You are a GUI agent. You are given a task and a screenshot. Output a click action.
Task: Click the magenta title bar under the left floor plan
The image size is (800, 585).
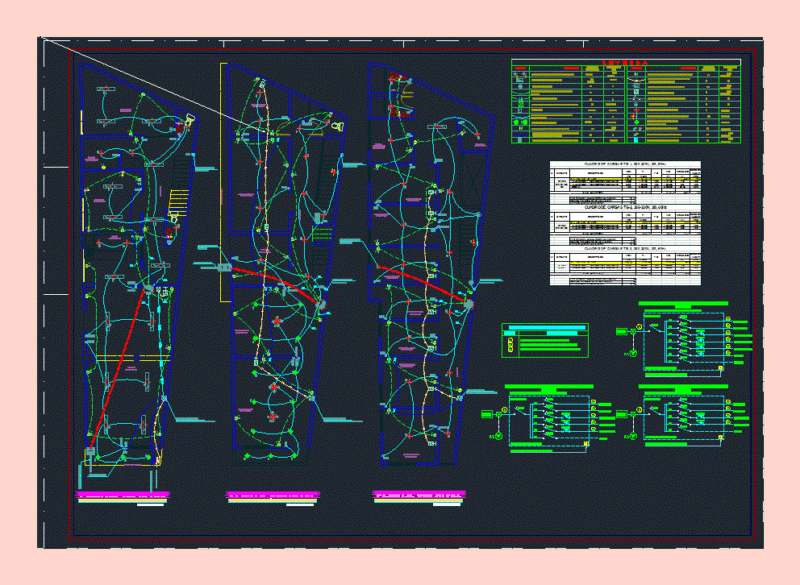122,495
